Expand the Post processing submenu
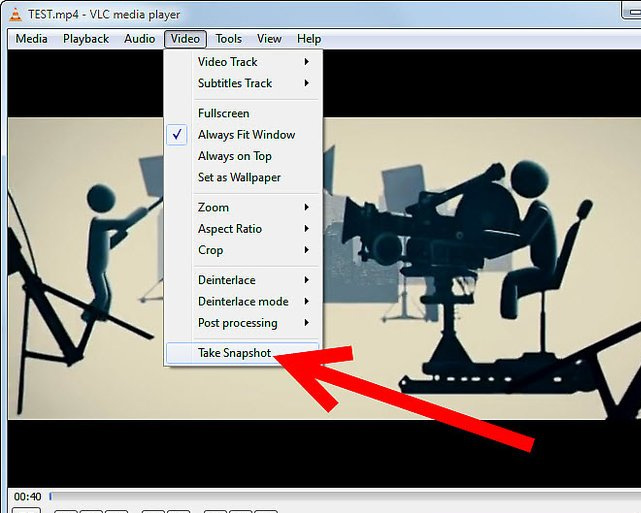 click(243, 323)
